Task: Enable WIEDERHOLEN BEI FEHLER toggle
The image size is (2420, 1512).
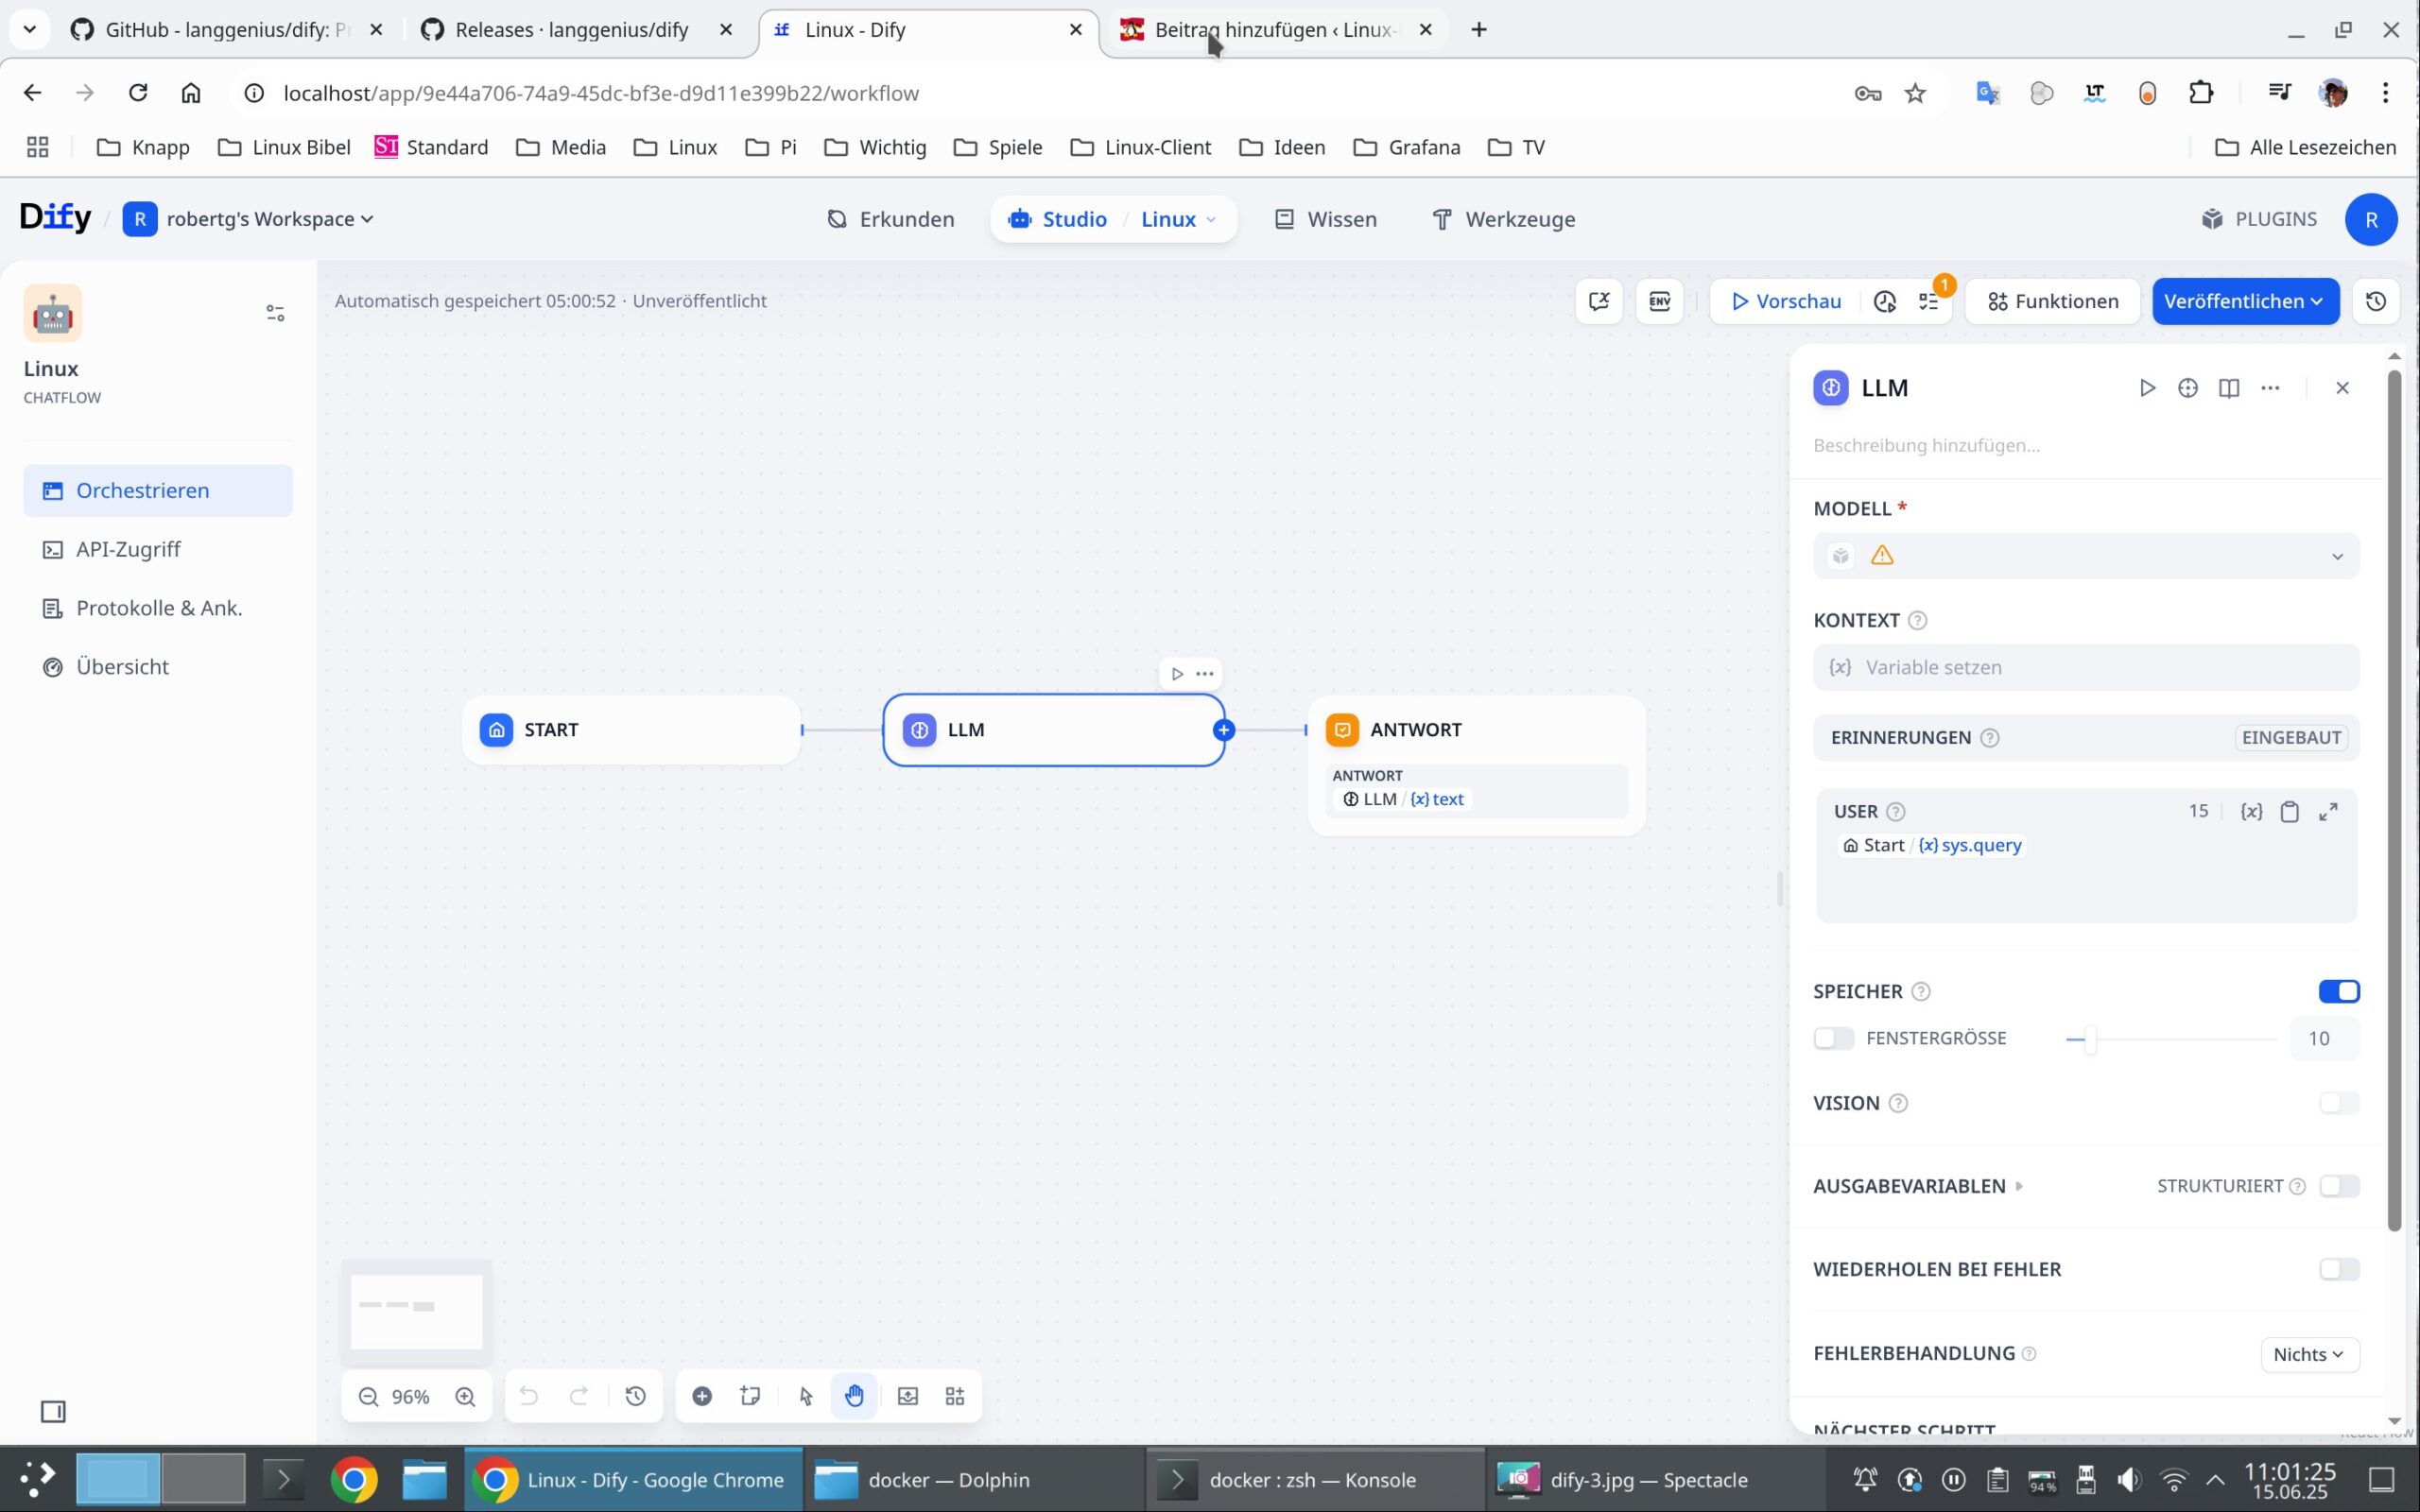Action: [2339, 1269]
